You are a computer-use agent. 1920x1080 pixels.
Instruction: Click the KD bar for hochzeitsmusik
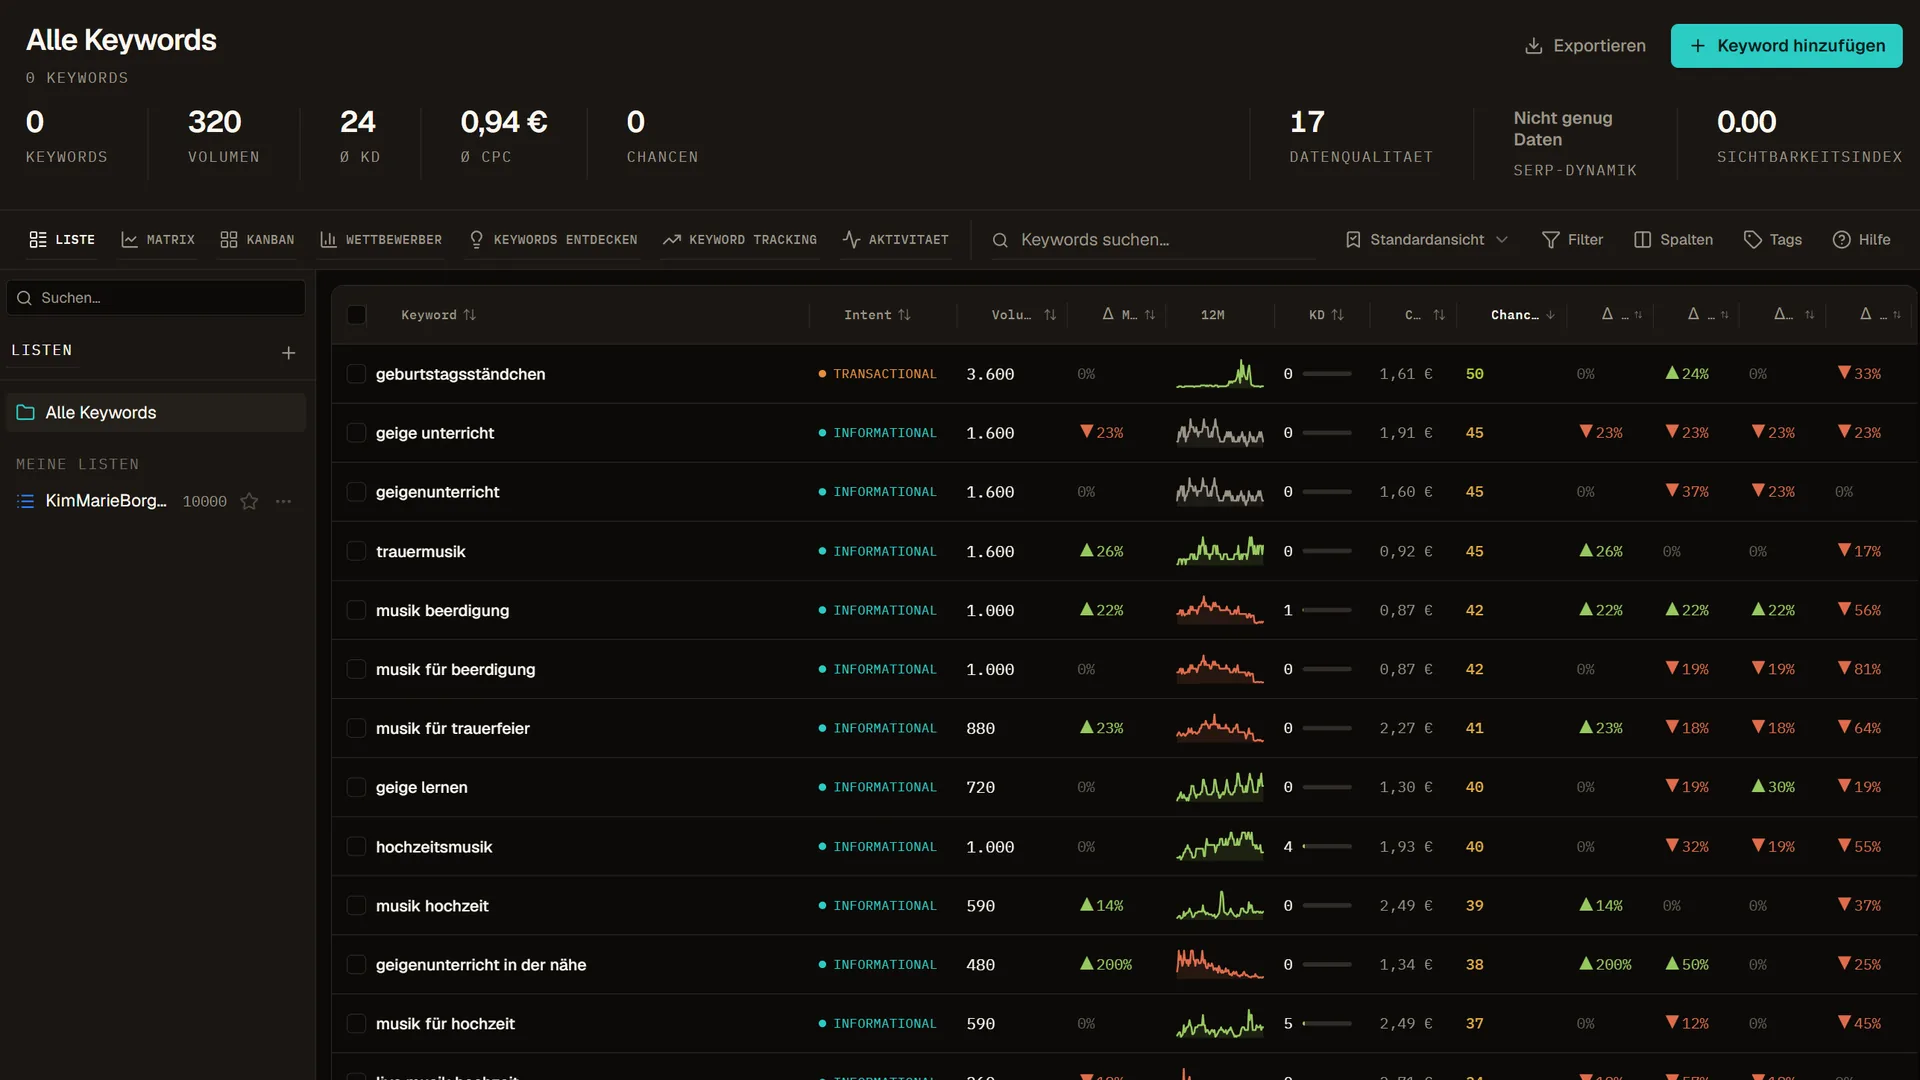click(1327, 847)
